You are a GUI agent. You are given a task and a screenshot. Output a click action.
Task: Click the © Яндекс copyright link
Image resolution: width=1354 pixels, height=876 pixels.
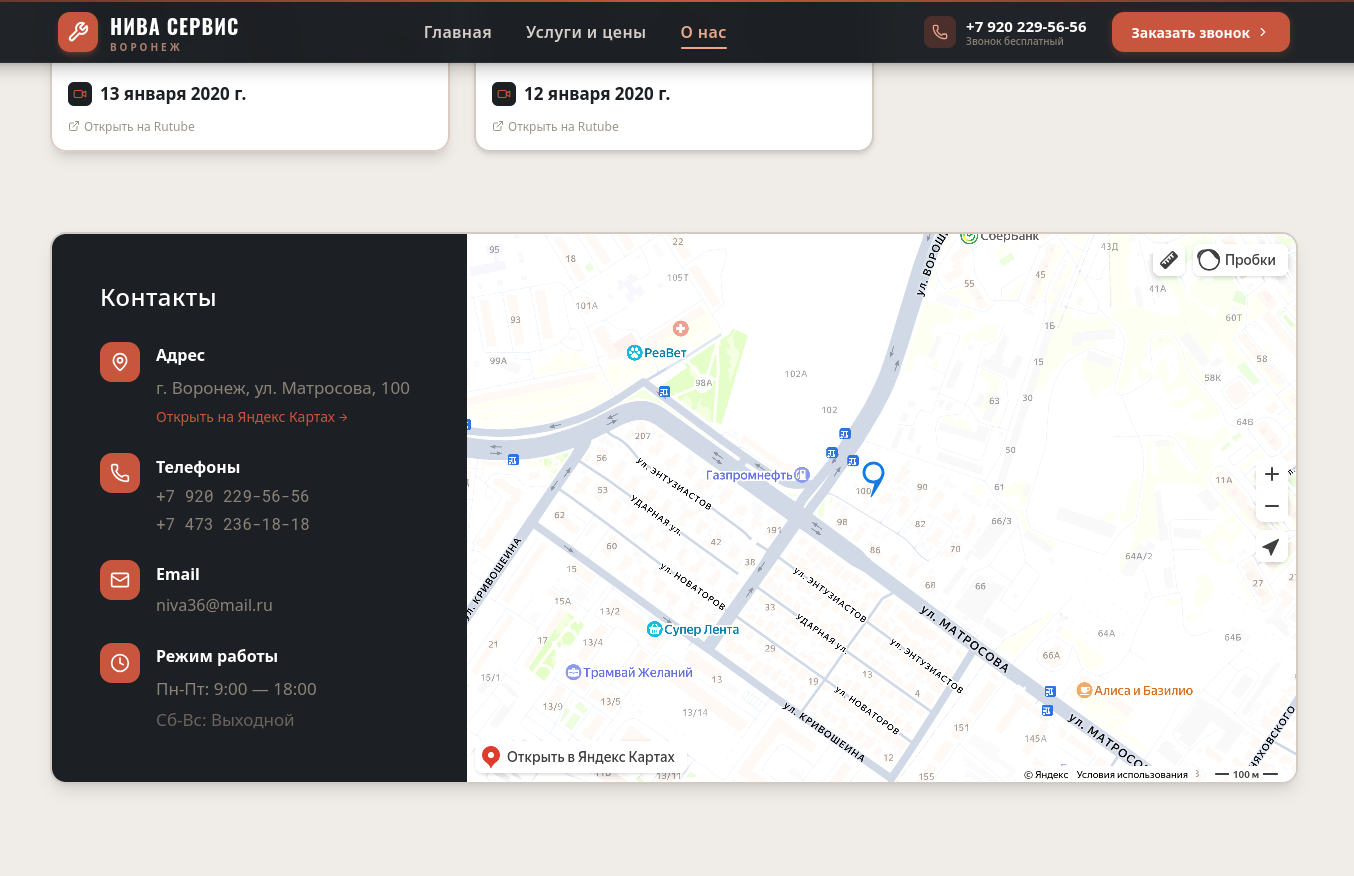click(x=1046, y=775)
